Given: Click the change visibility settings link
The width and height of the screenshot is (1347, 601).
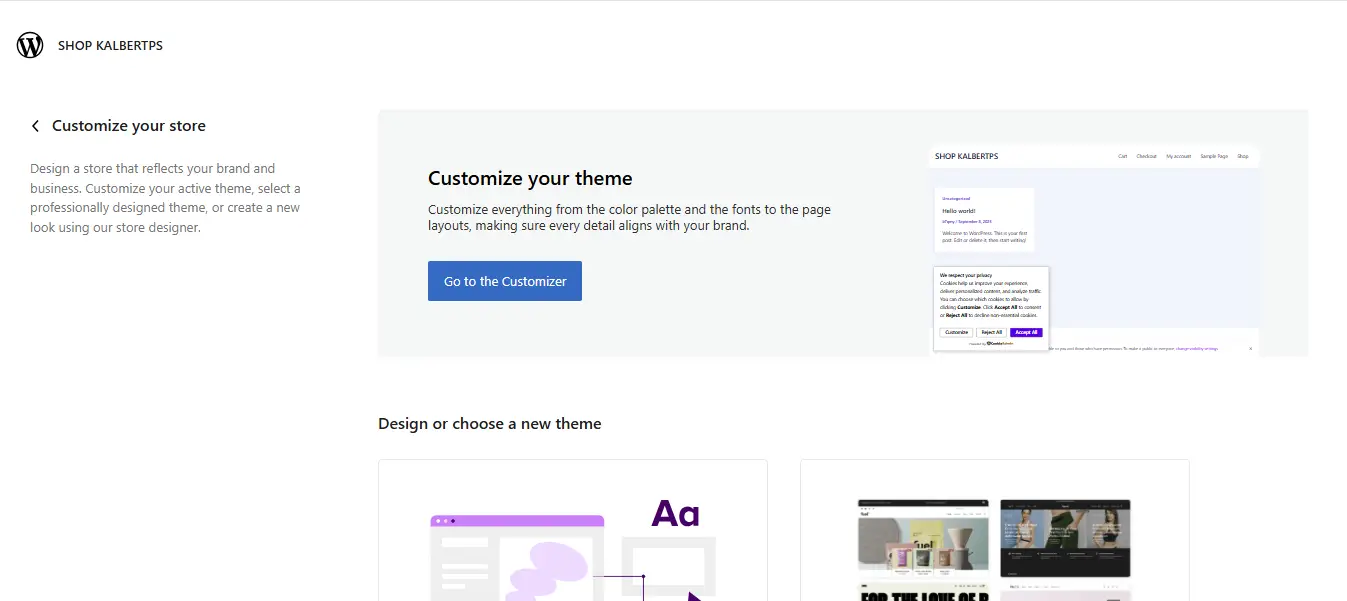Looking at the screenshot, I should point(1196,348).
